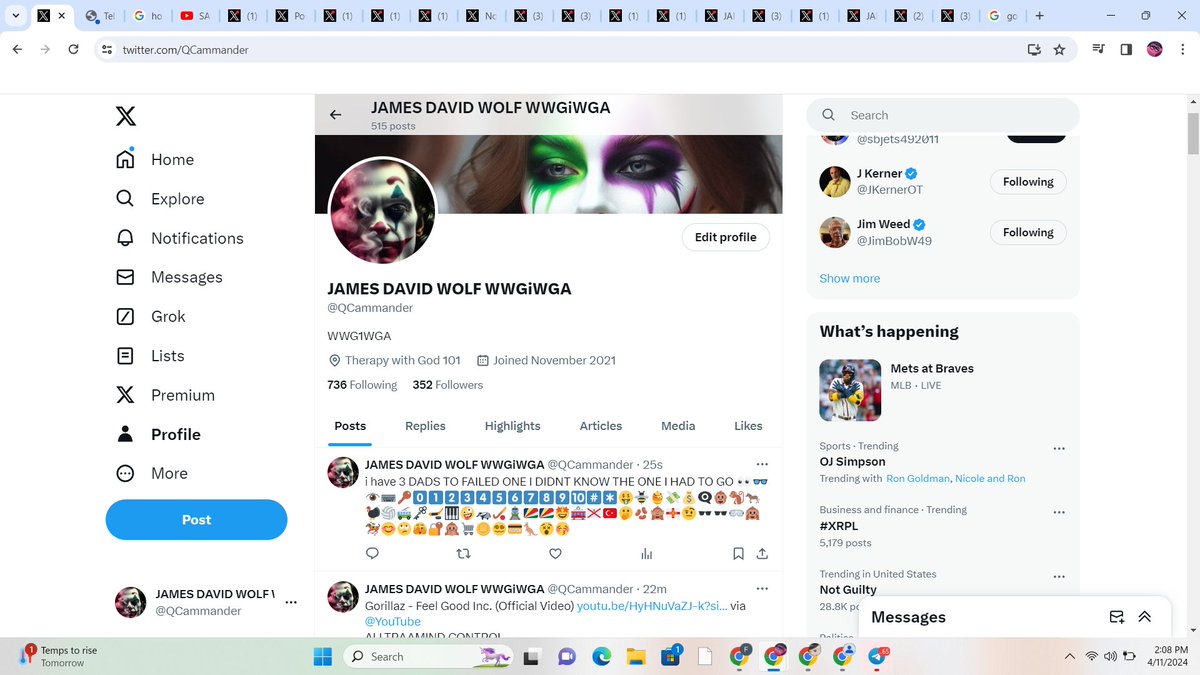The width and height of the screenshot is (1200, 675).
Task: Open the Windows Start menu
Action: point(324,656)
